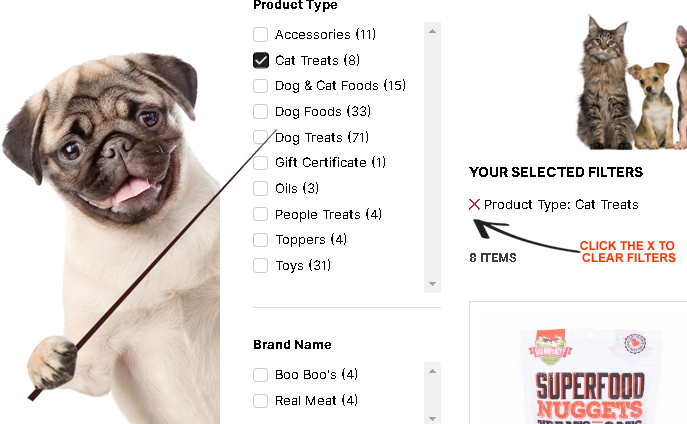Click the Brand Name list scroll-down arrow
The image size is (687, 424).
point(432,418)
